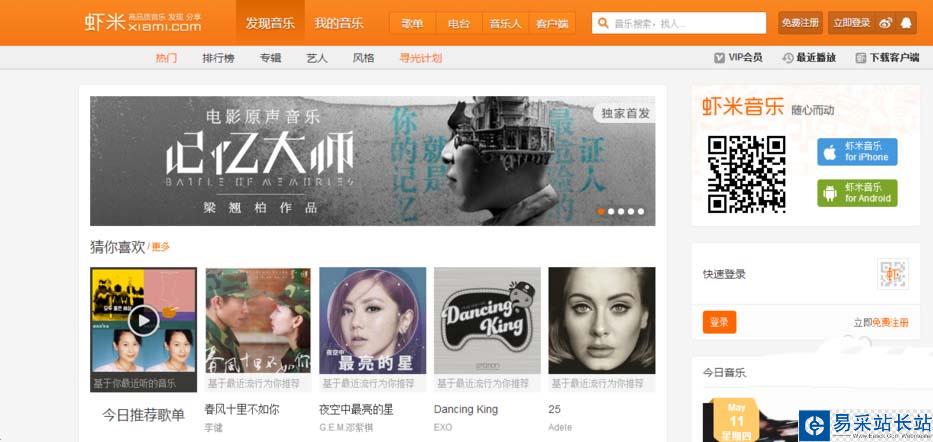The image size is (933, 442).
Task: Click the music search input field
Action: pyautogui.click(x=678, y=23)
